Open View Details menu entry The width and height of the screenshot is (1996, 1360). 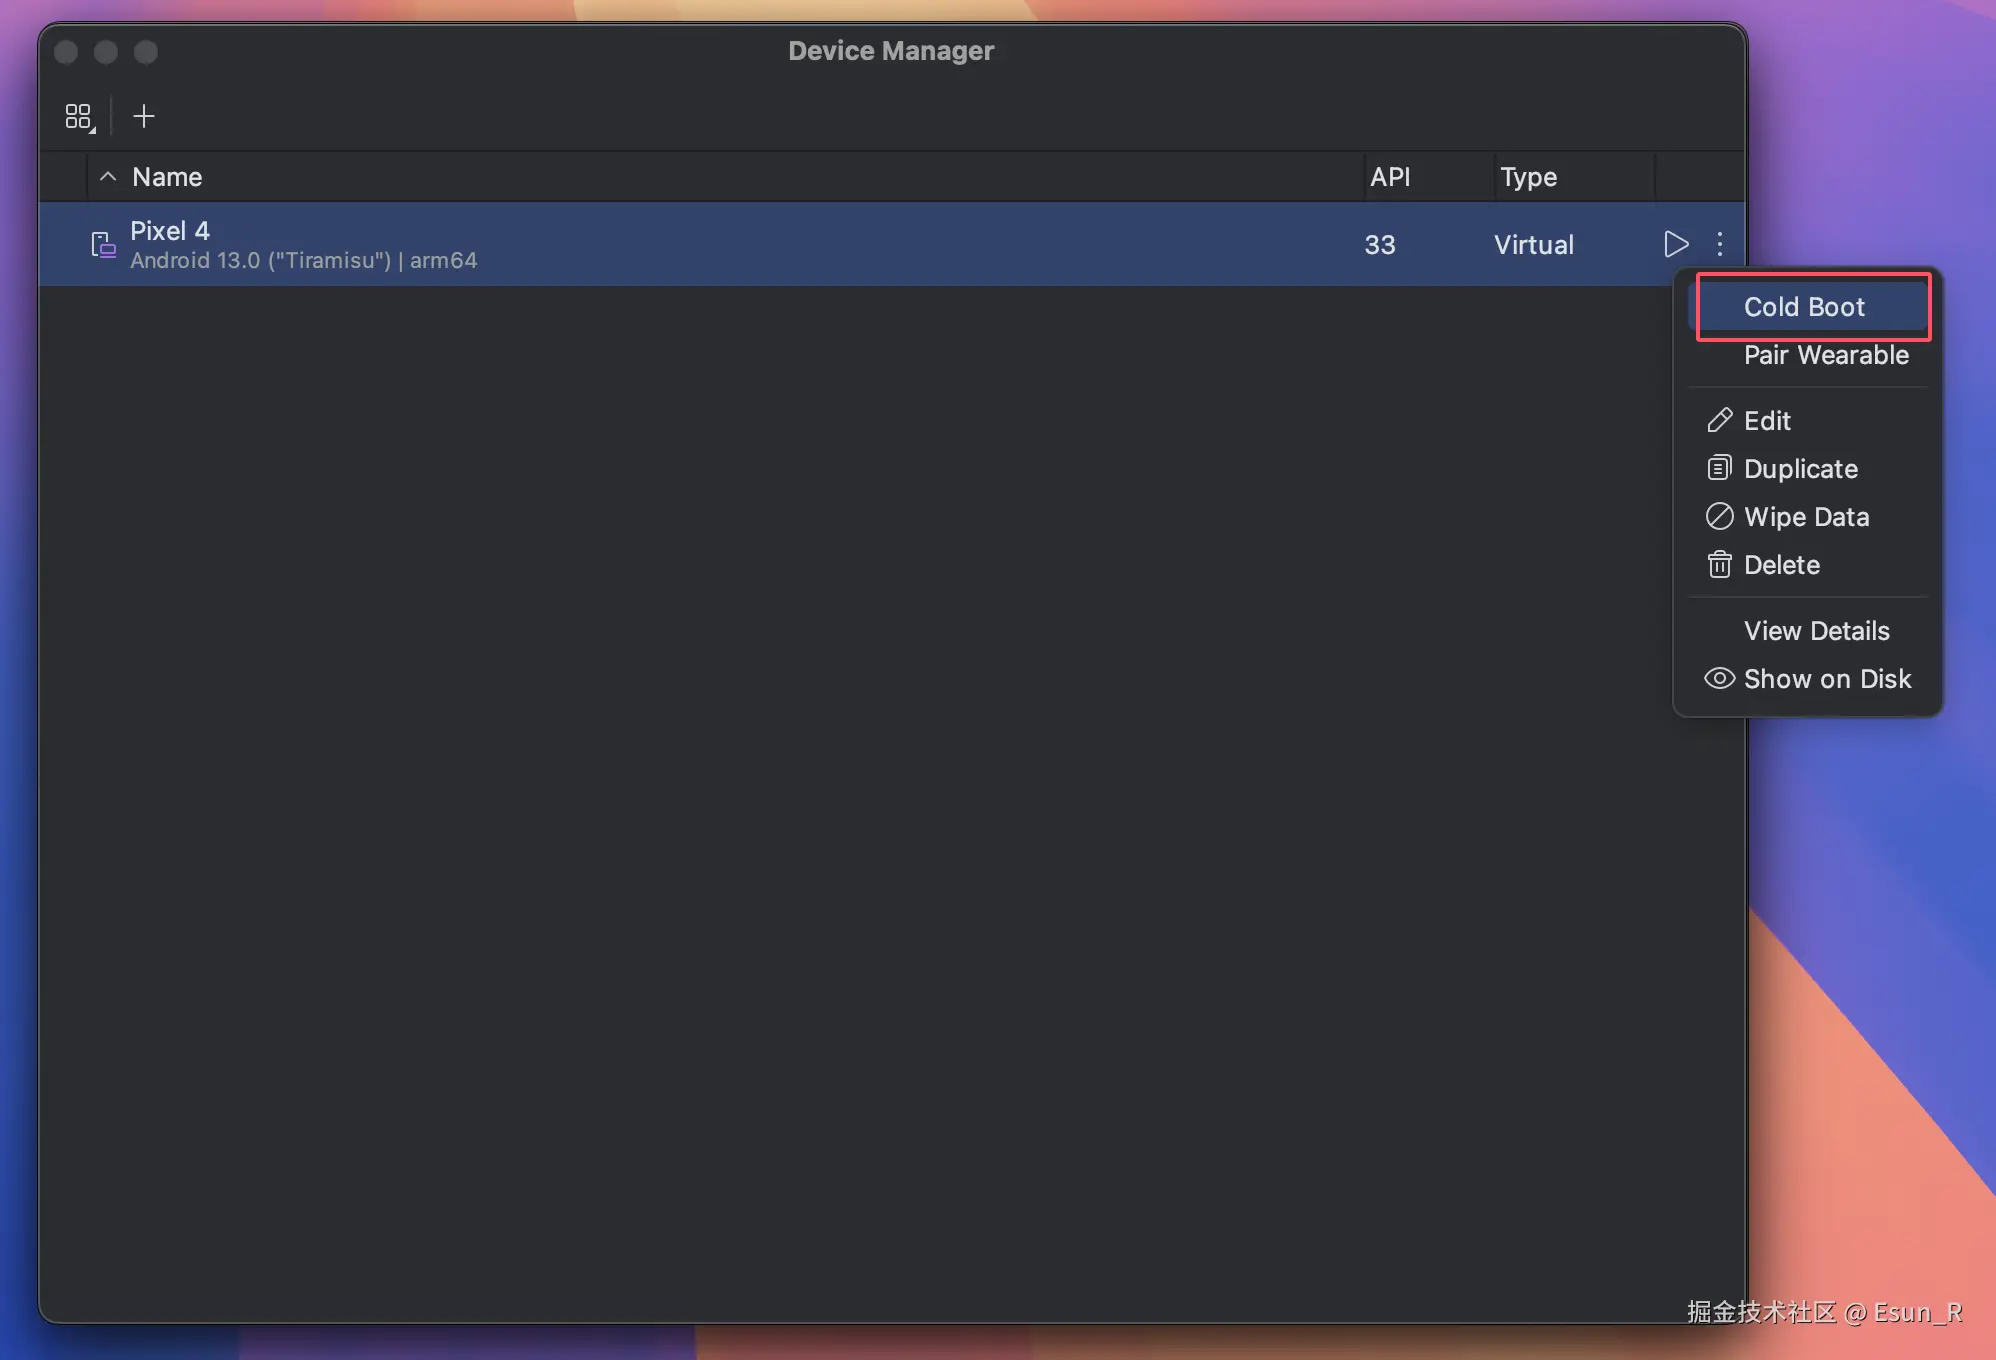click(x=1816, y=631)
